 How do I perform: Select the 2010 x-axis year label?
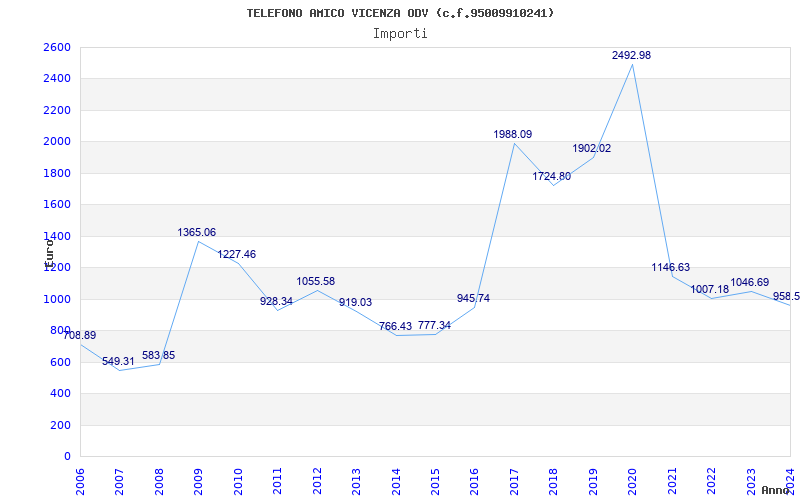pos(238,482)
